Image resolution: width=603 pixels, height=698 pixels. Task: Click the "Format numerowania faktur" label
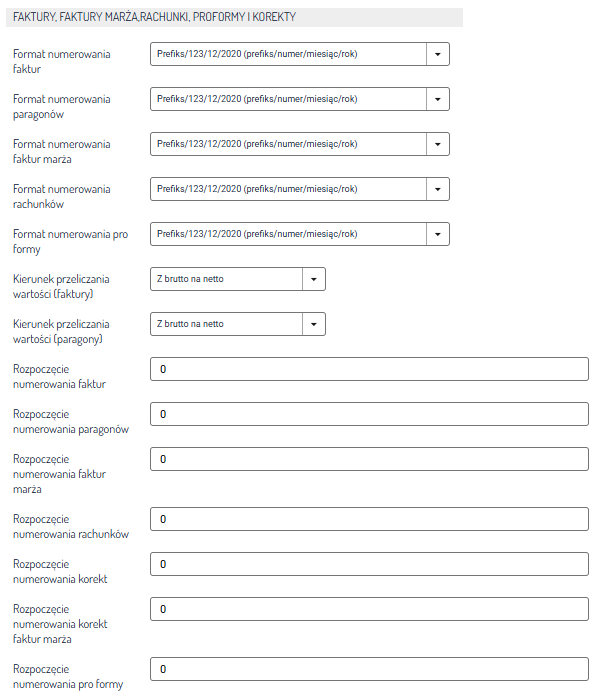[62, 61]
